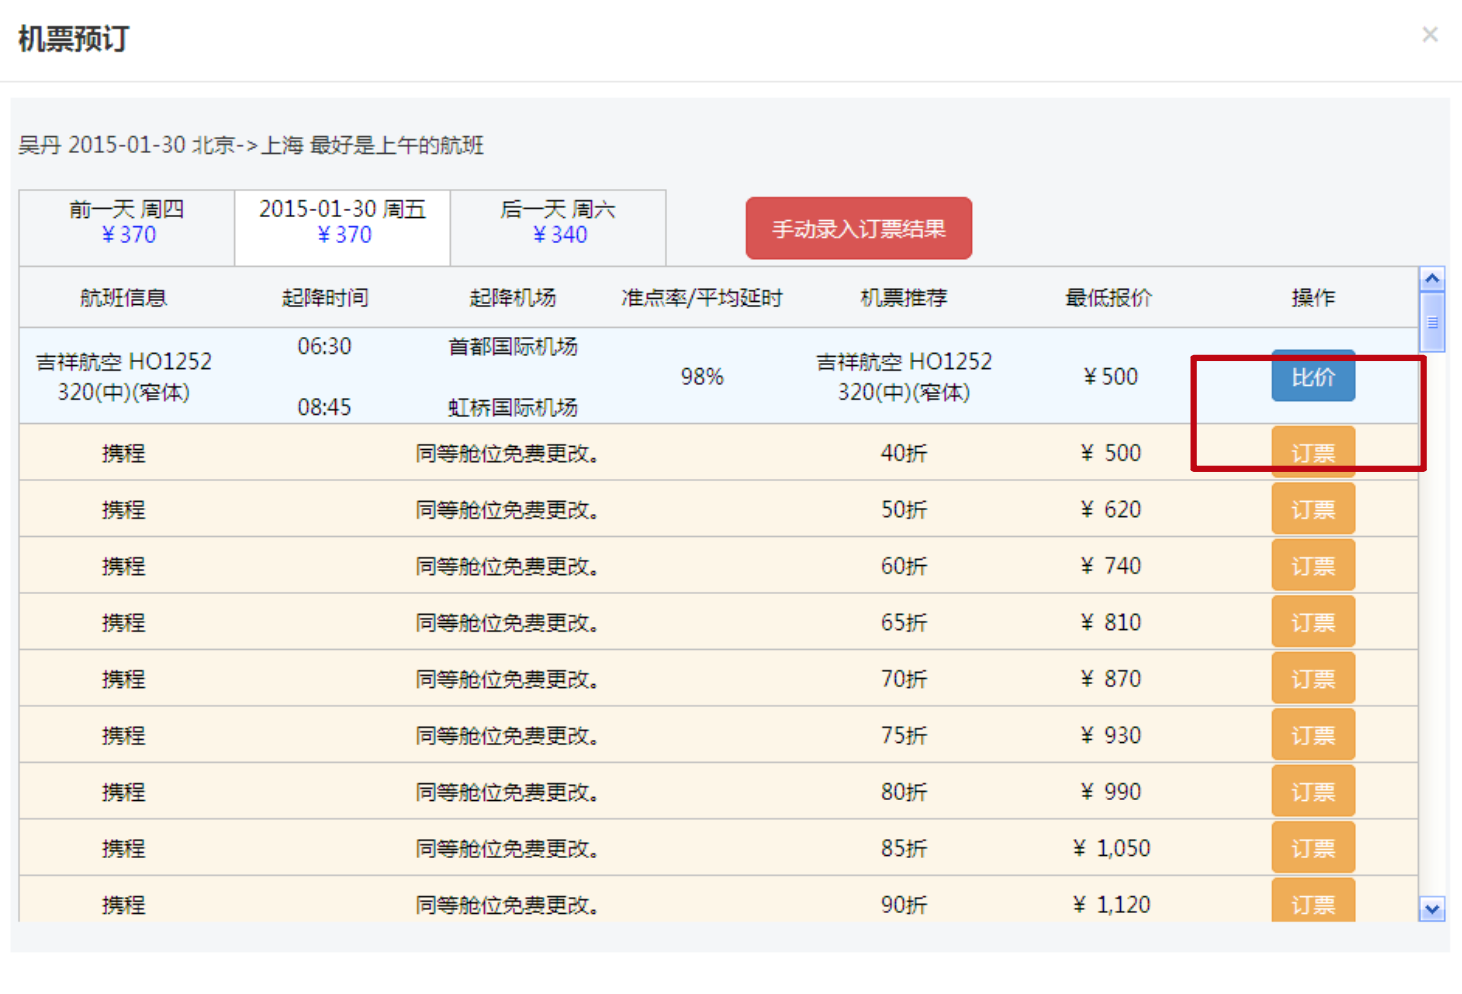Click scrollbar up arrow

tap(1432, 279)
